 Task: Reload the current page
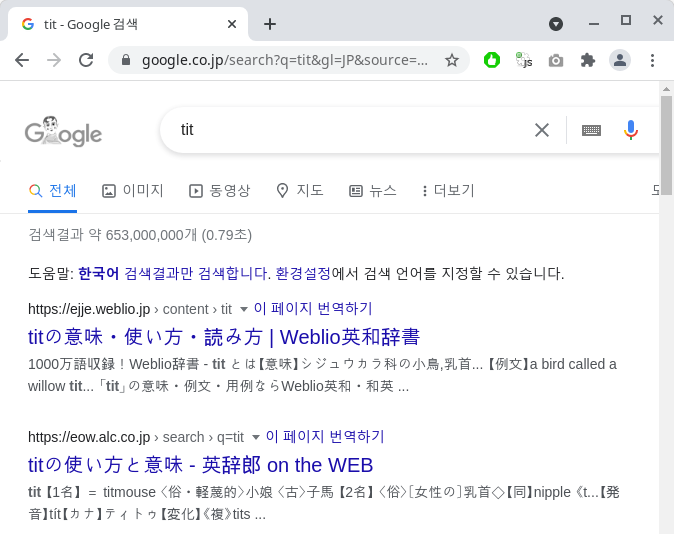(x=86, y=60)
